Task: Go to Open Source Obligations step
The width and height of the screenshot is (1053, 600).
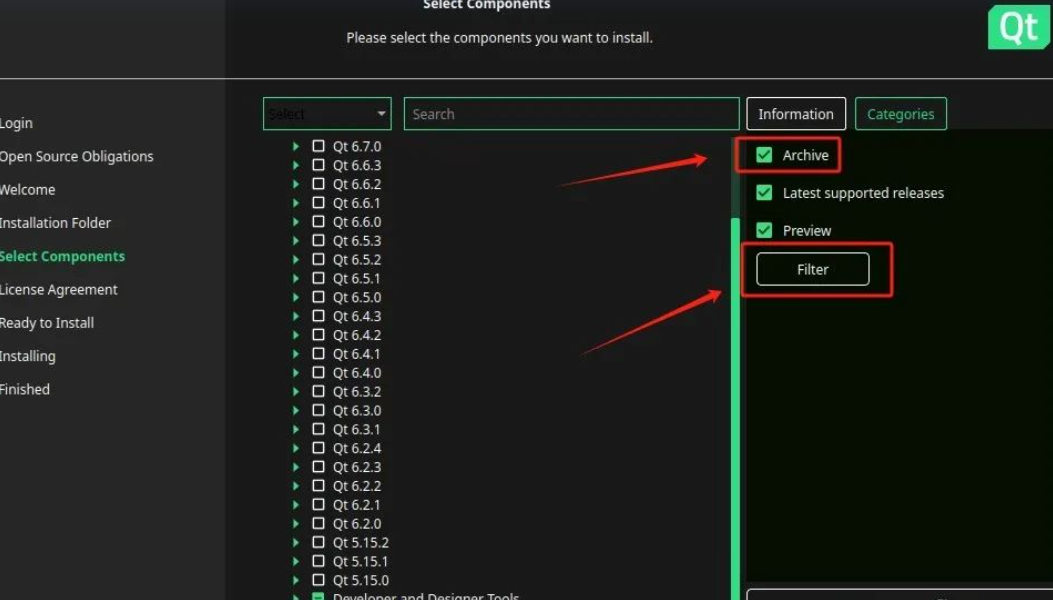Action: (77, 156)
